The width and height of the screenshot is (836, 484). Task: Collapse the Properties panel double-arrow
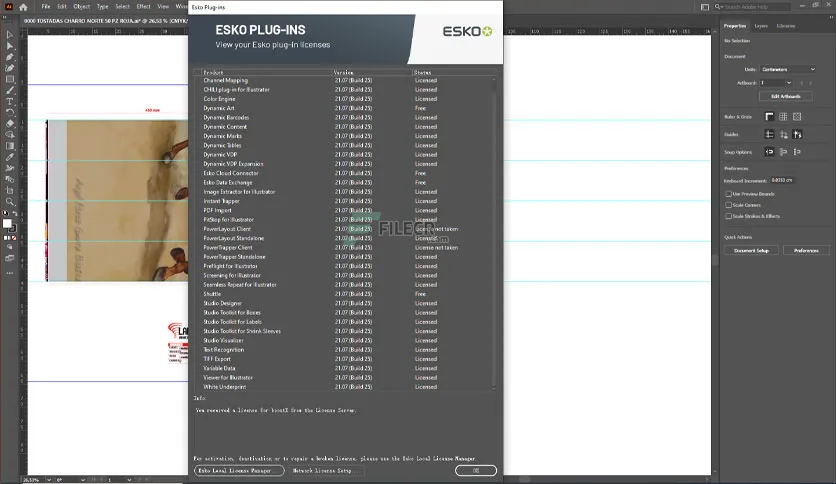(x=831, y=17)
